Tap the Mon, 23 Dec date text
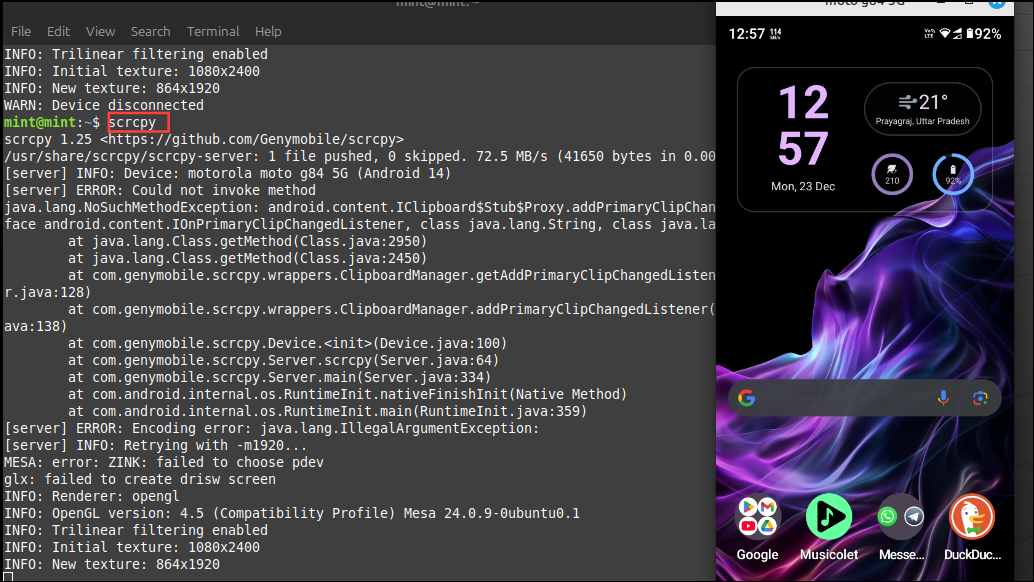Viewport: 1034px width, 582px height. (x=803, y=186)
